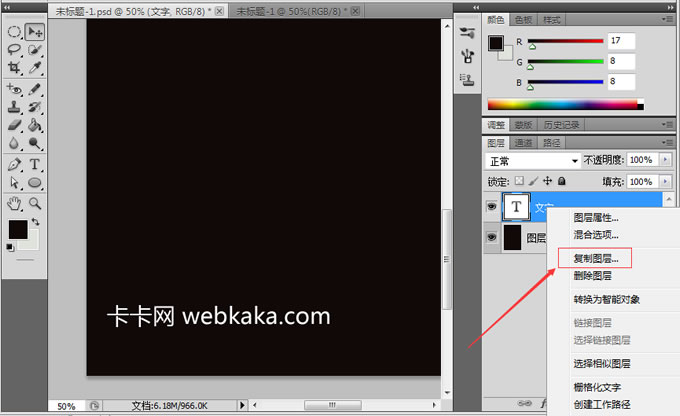Open the brushes-in-cup icon in the collapsed dock
This screenshot has height=416, width=680.
coord(467,56)
